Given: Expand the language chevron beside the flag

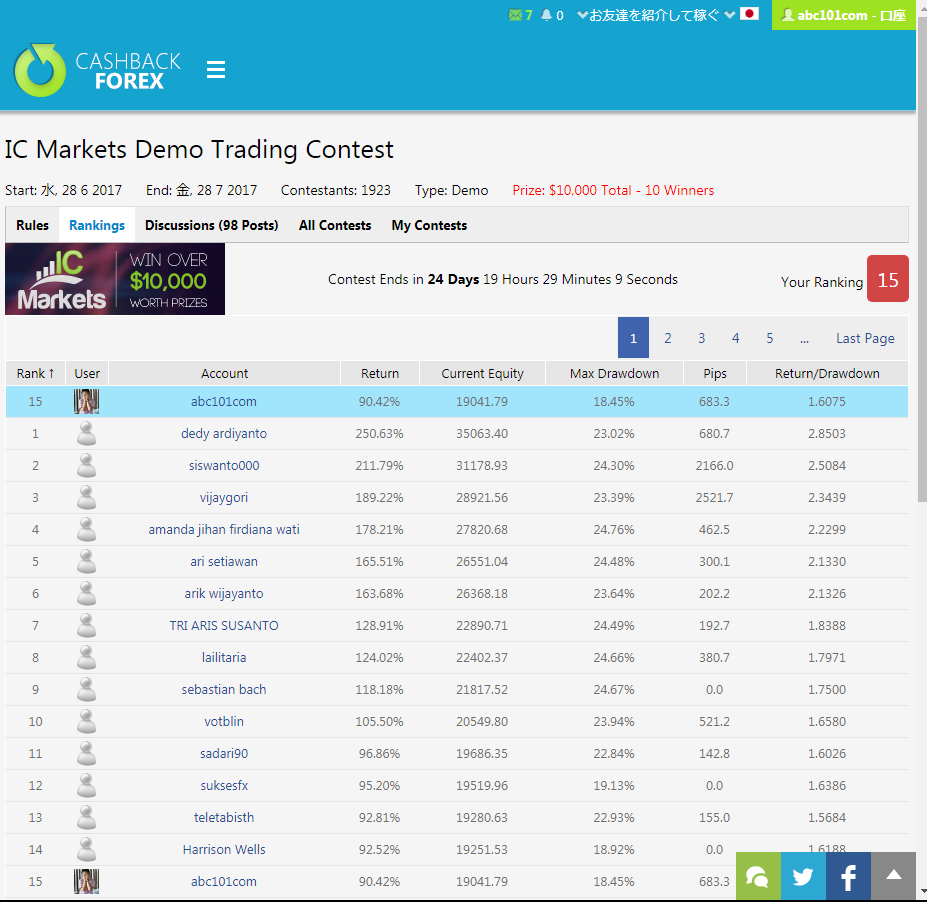Looking at the screenshot, I should [x=730, y=15].
